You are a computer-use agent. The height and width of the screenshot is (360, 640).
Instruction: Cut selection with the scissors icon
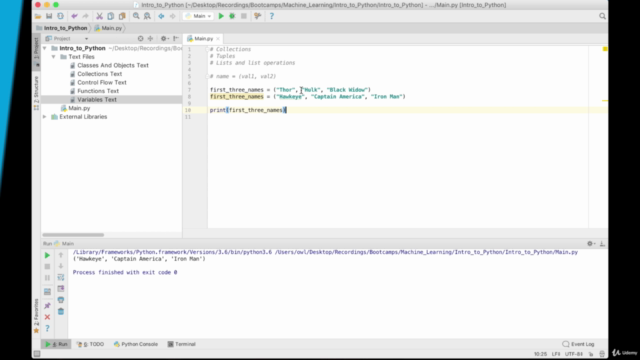99,16
